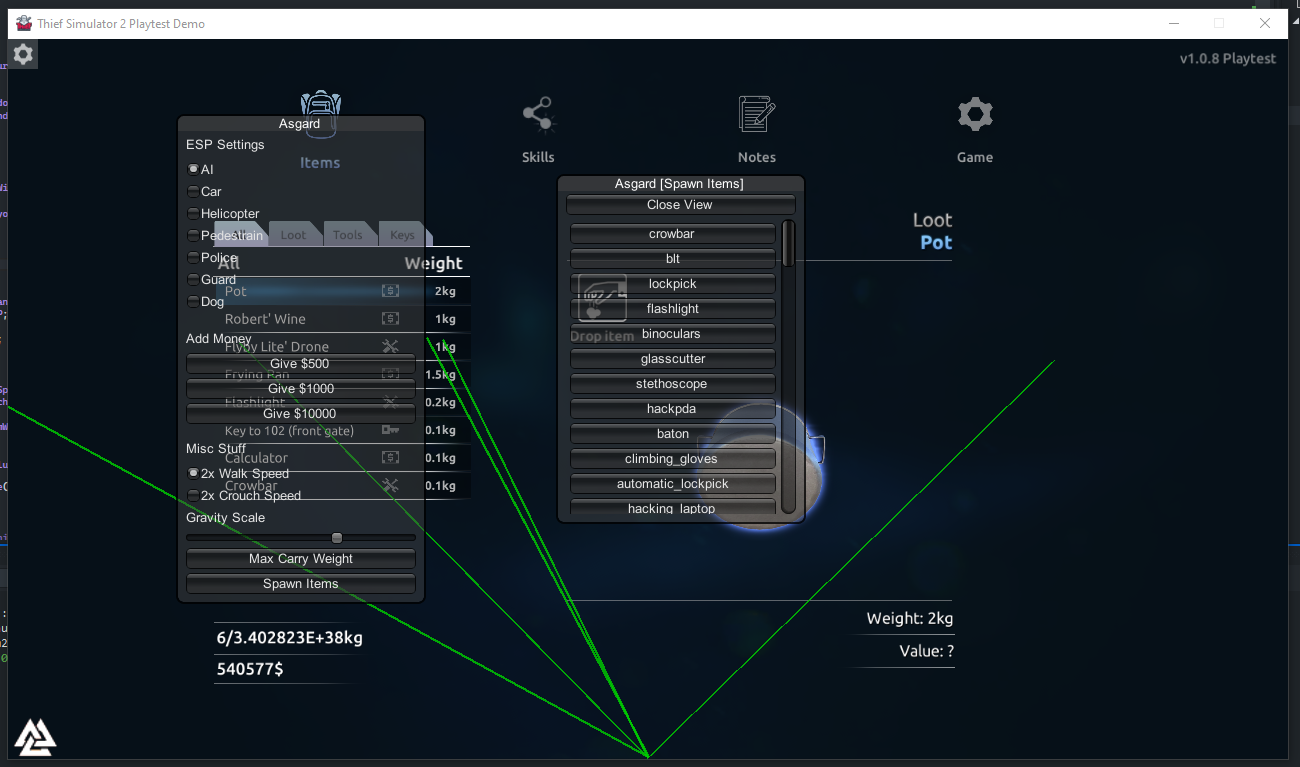Click the Weight column header

click(x=433, y=263)
